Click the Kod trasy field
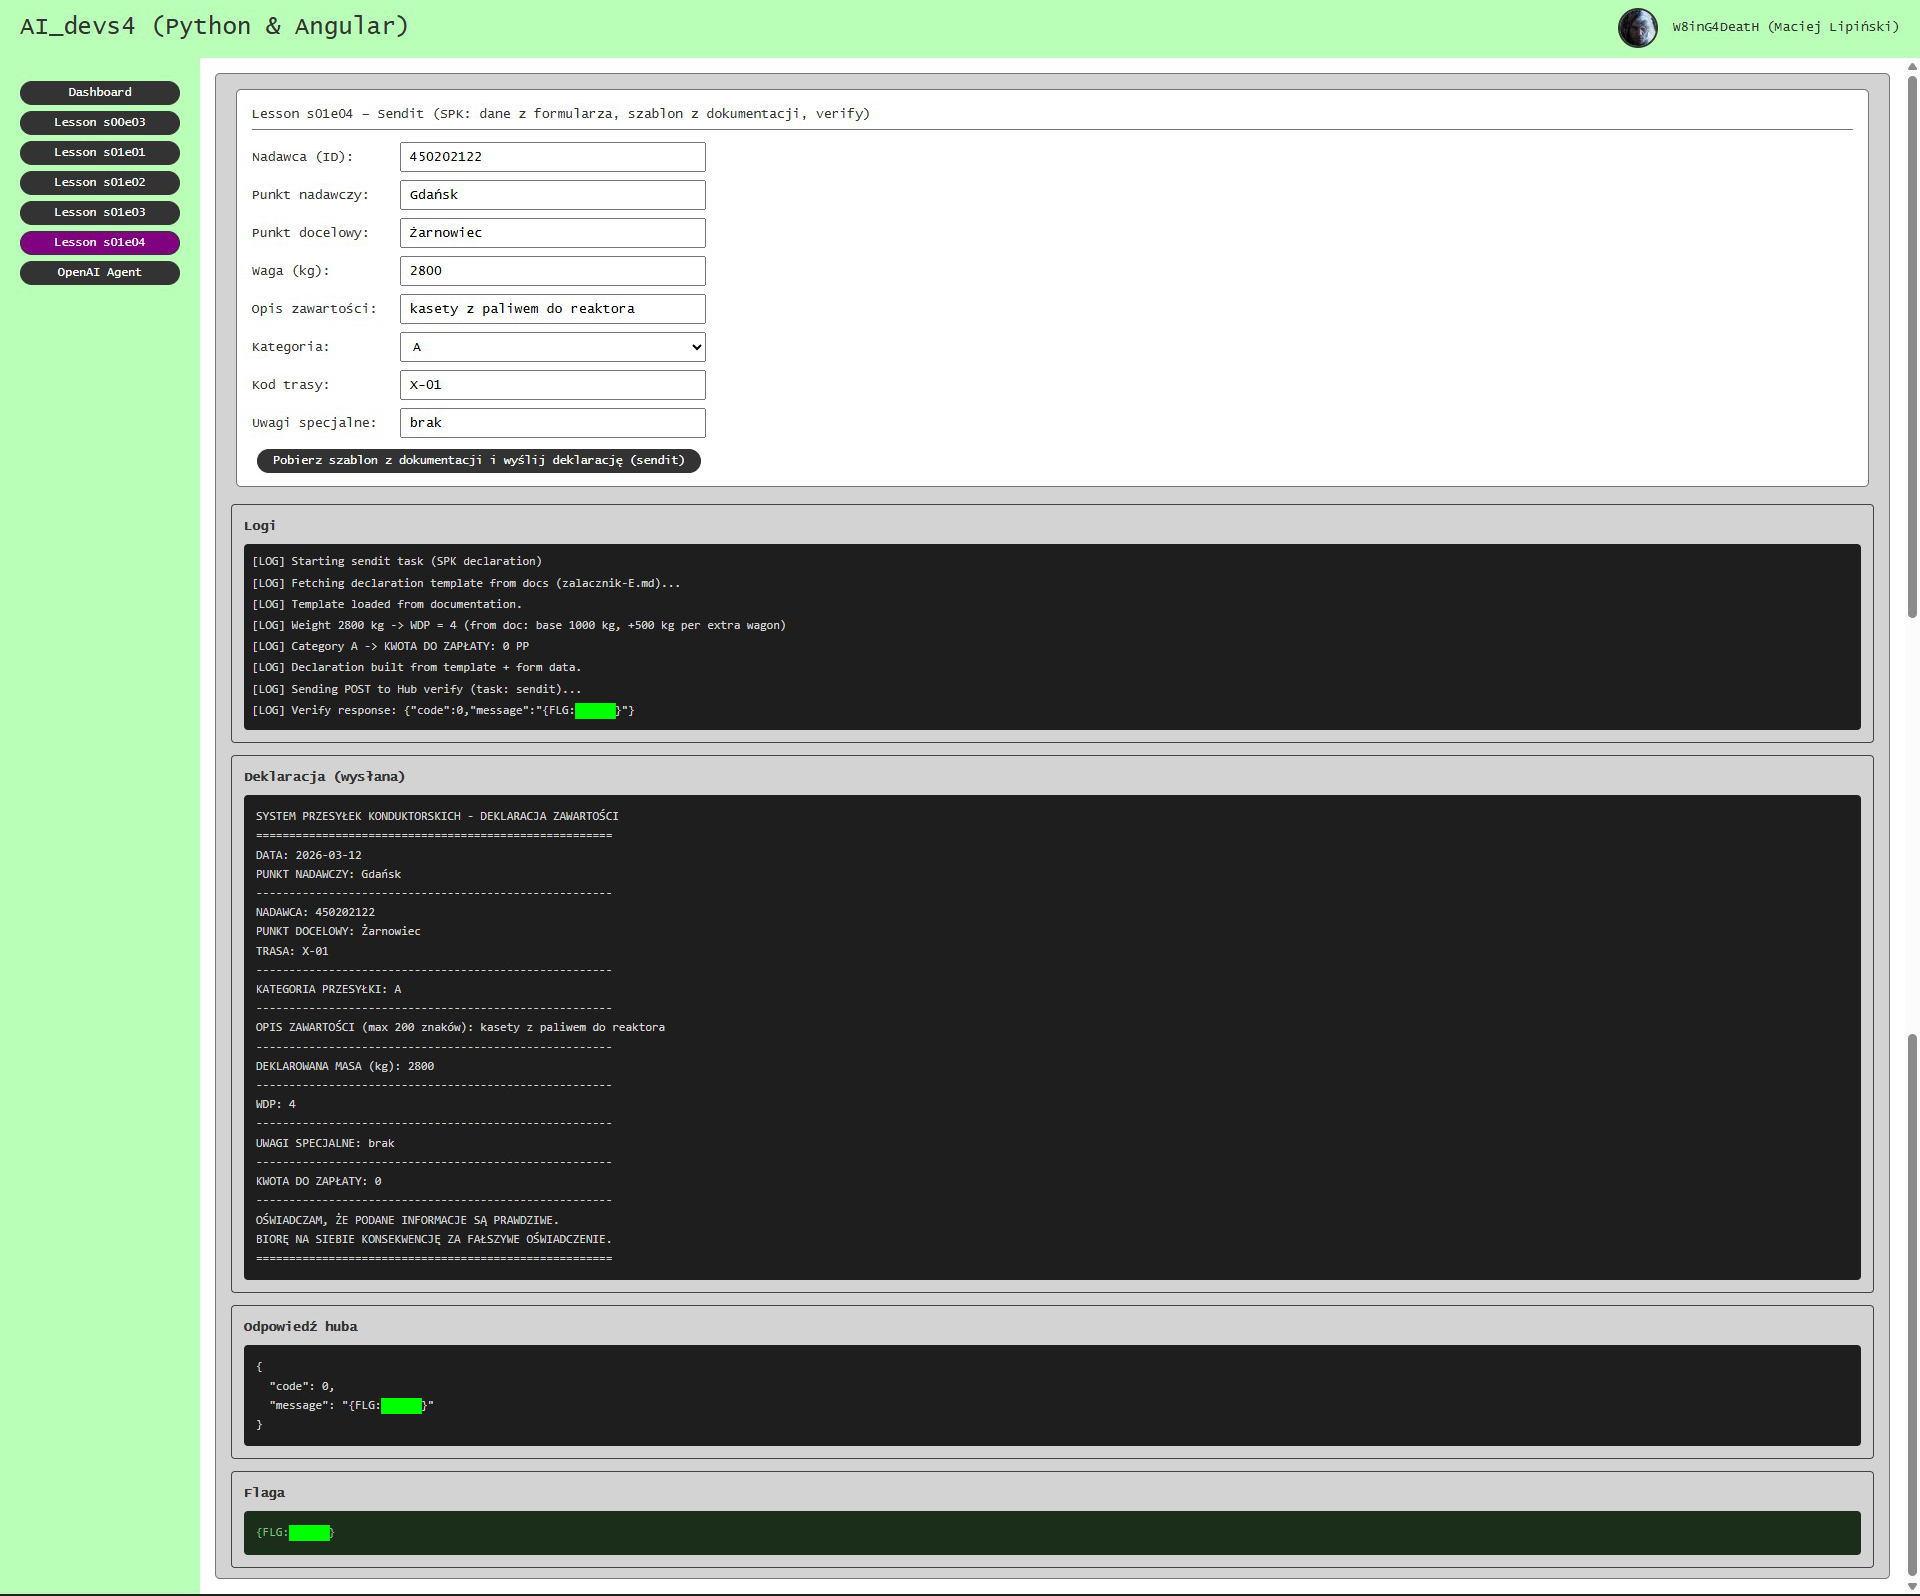This screenshot has height=1596, width=1920. point(552,385)
